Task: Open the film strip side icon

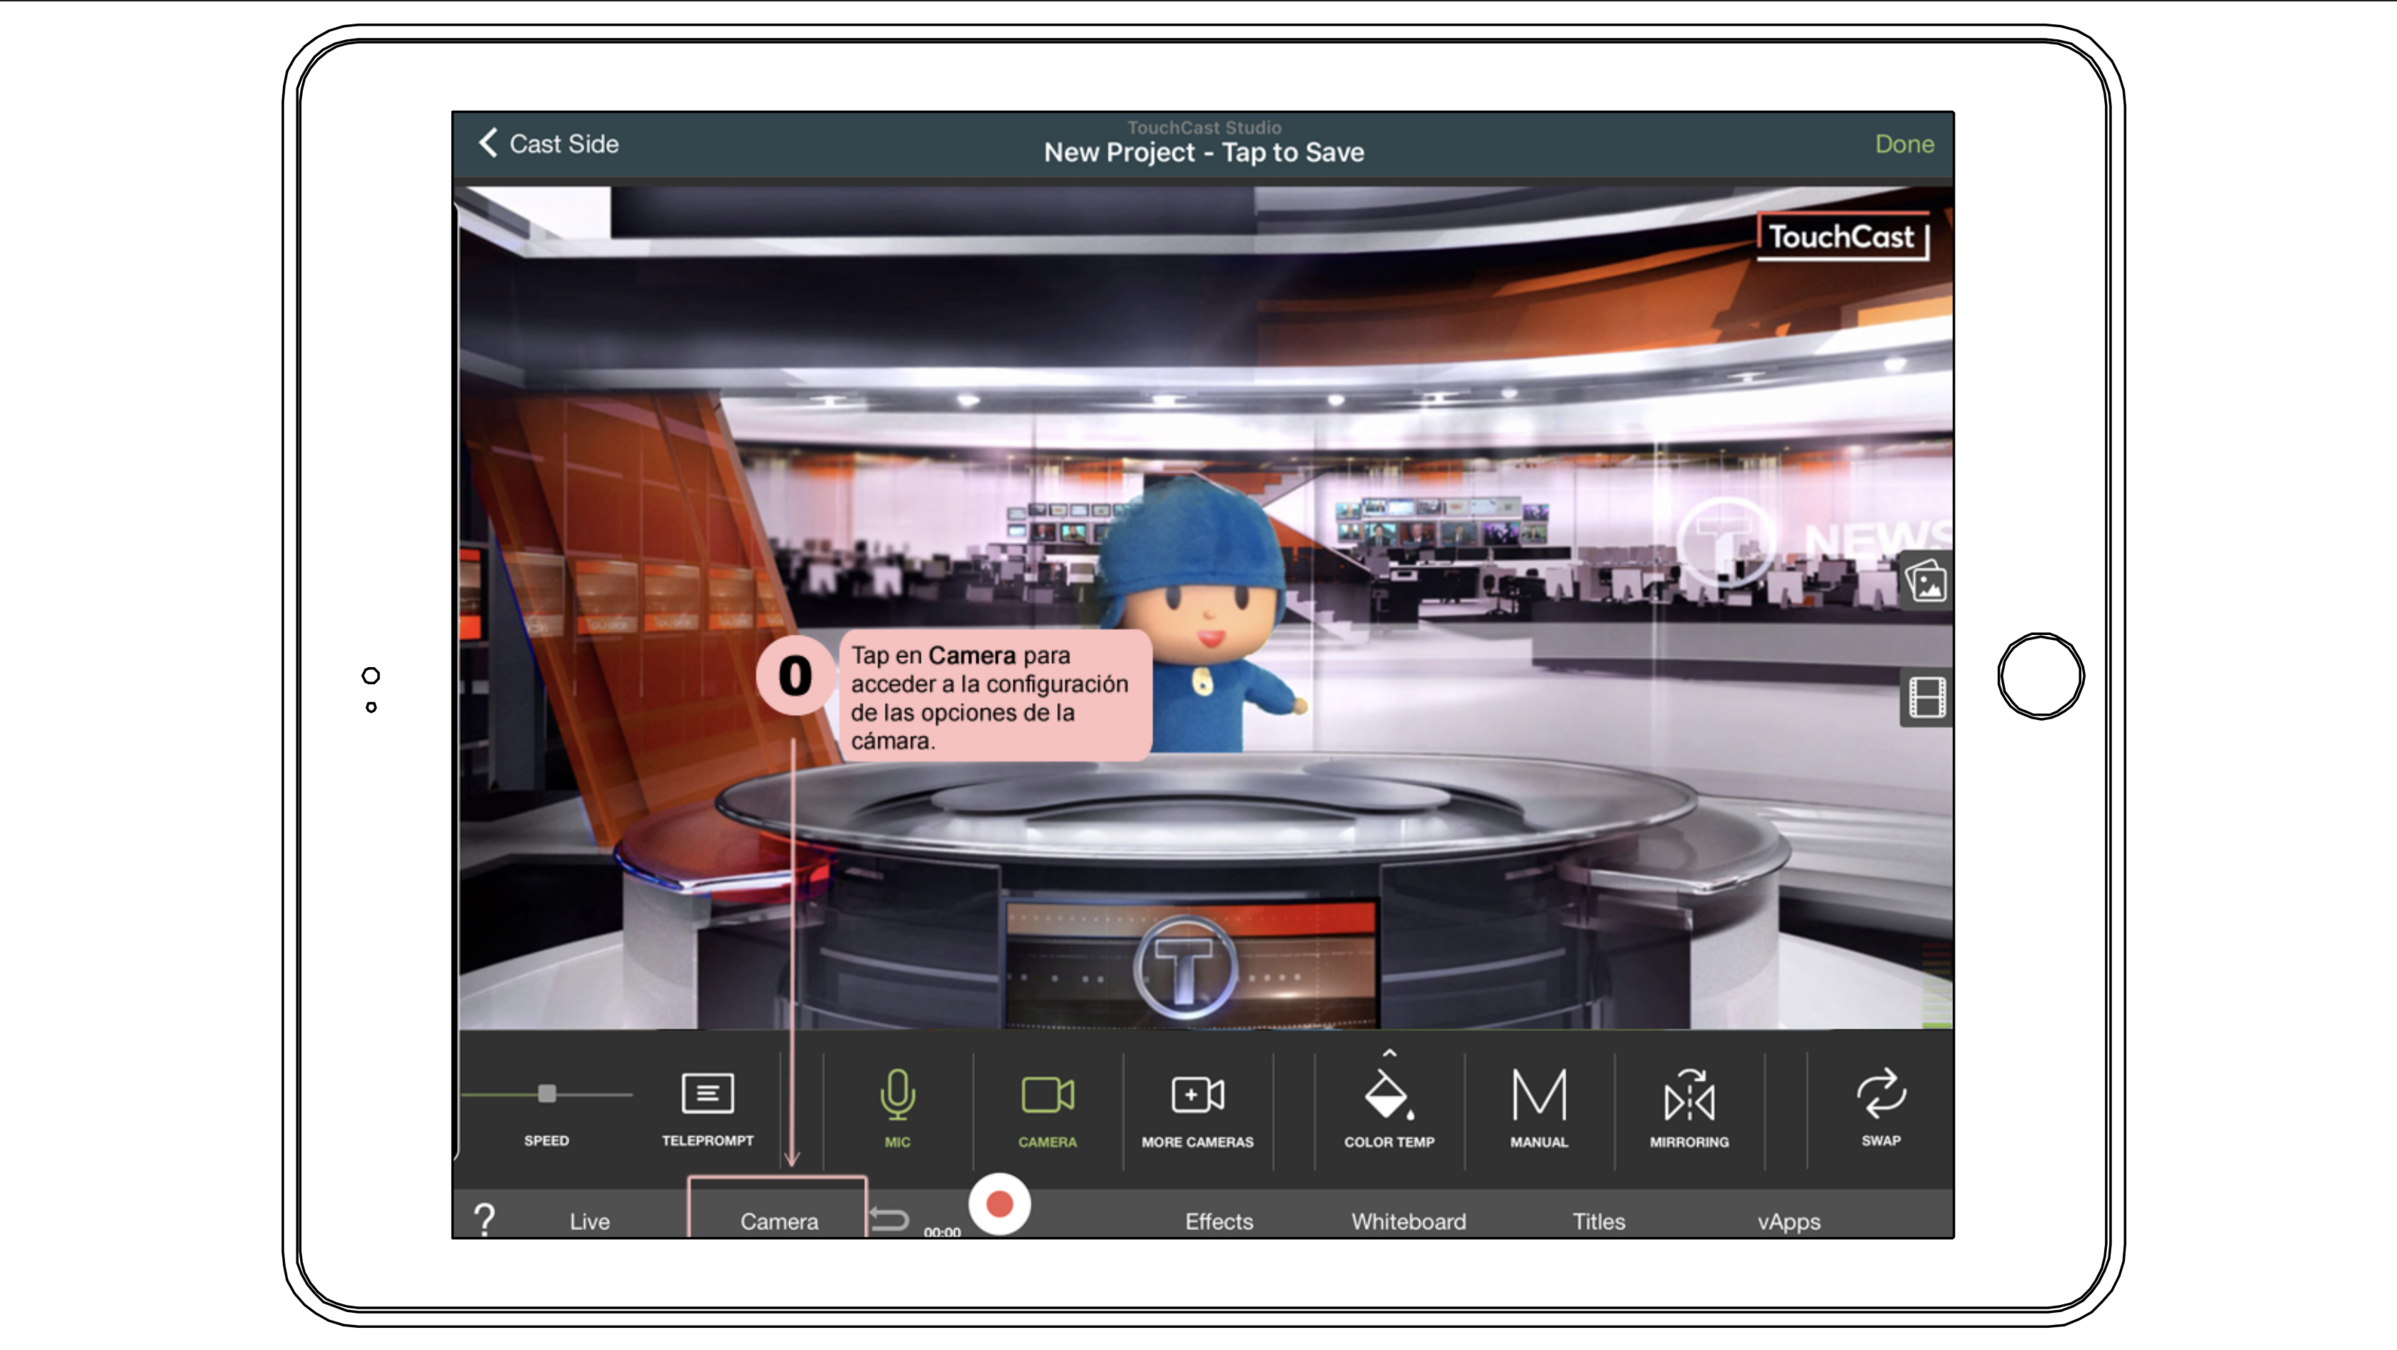Action: tap(1926, 698)
